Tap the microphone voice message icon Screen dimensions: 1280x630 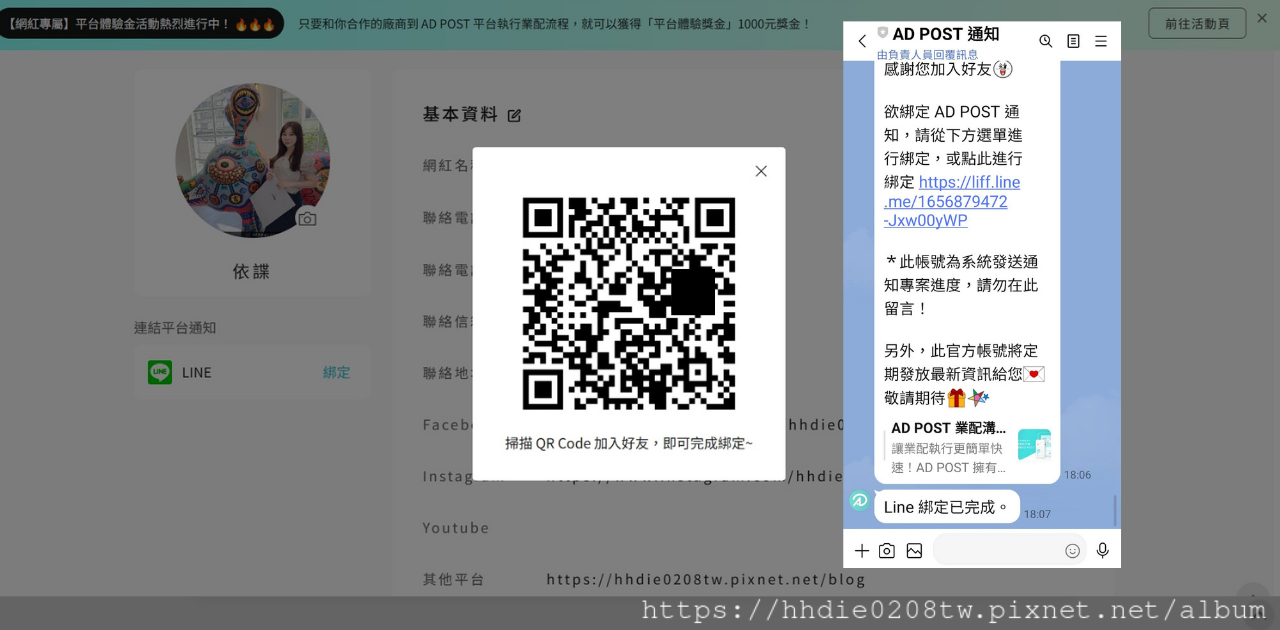tap(1103, 550)
